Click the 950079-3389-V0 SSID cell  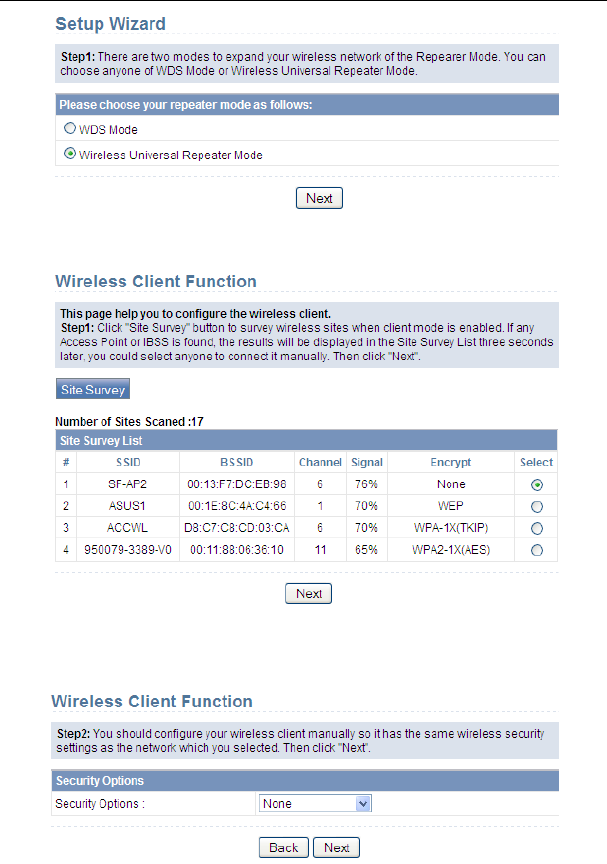click(128, 550)
